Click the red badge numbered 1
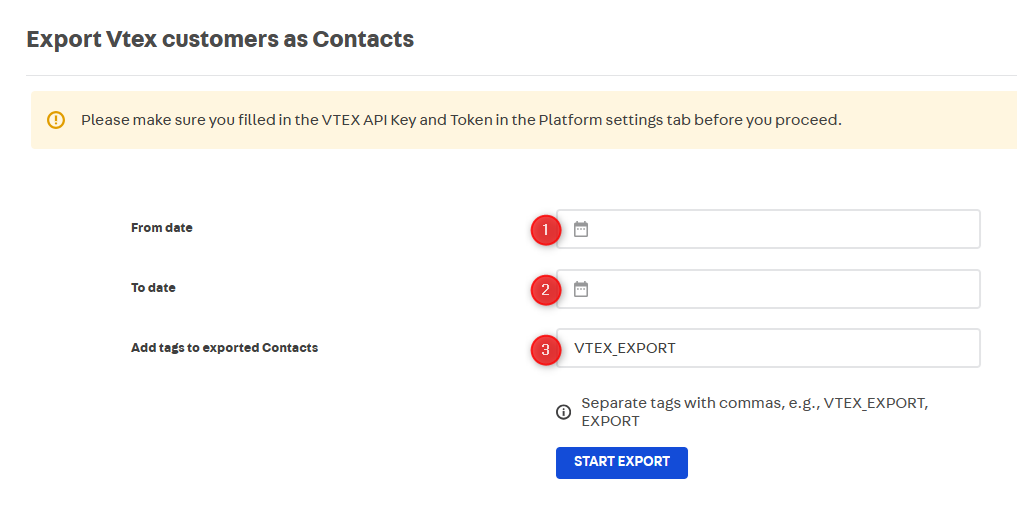 [x=545, y=230]
